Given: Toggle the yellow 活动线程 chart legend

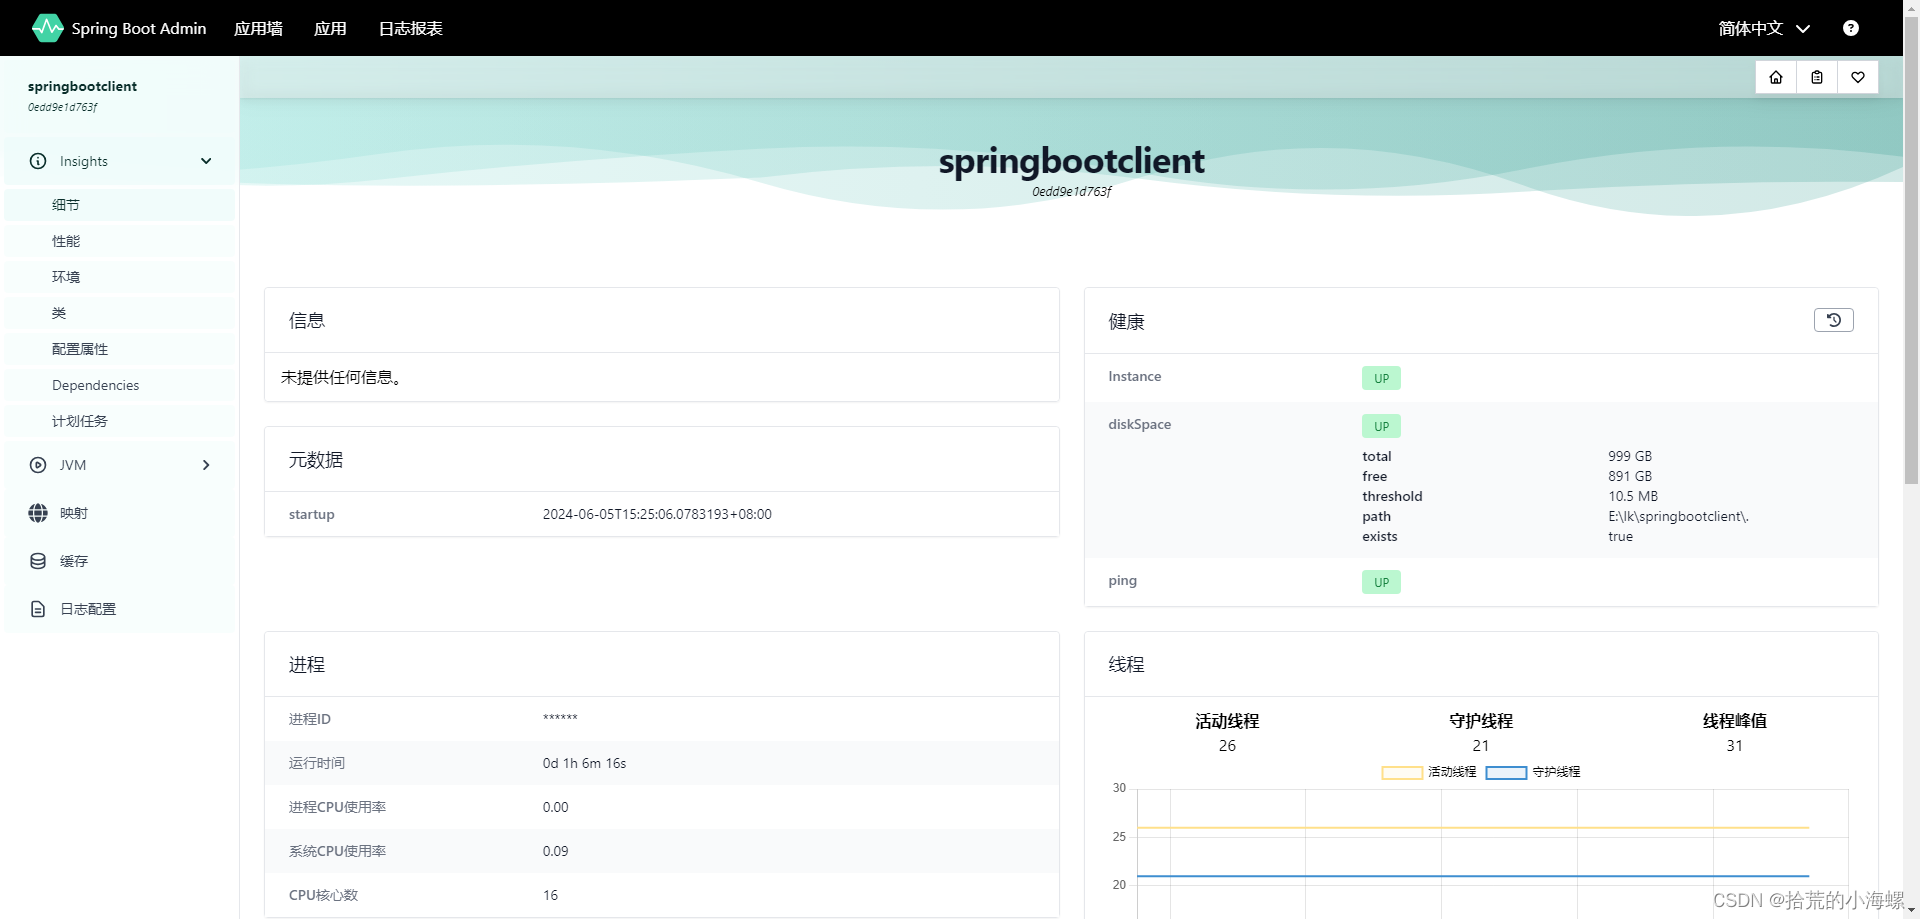Looking at the screenshot, I should 1402,772.
